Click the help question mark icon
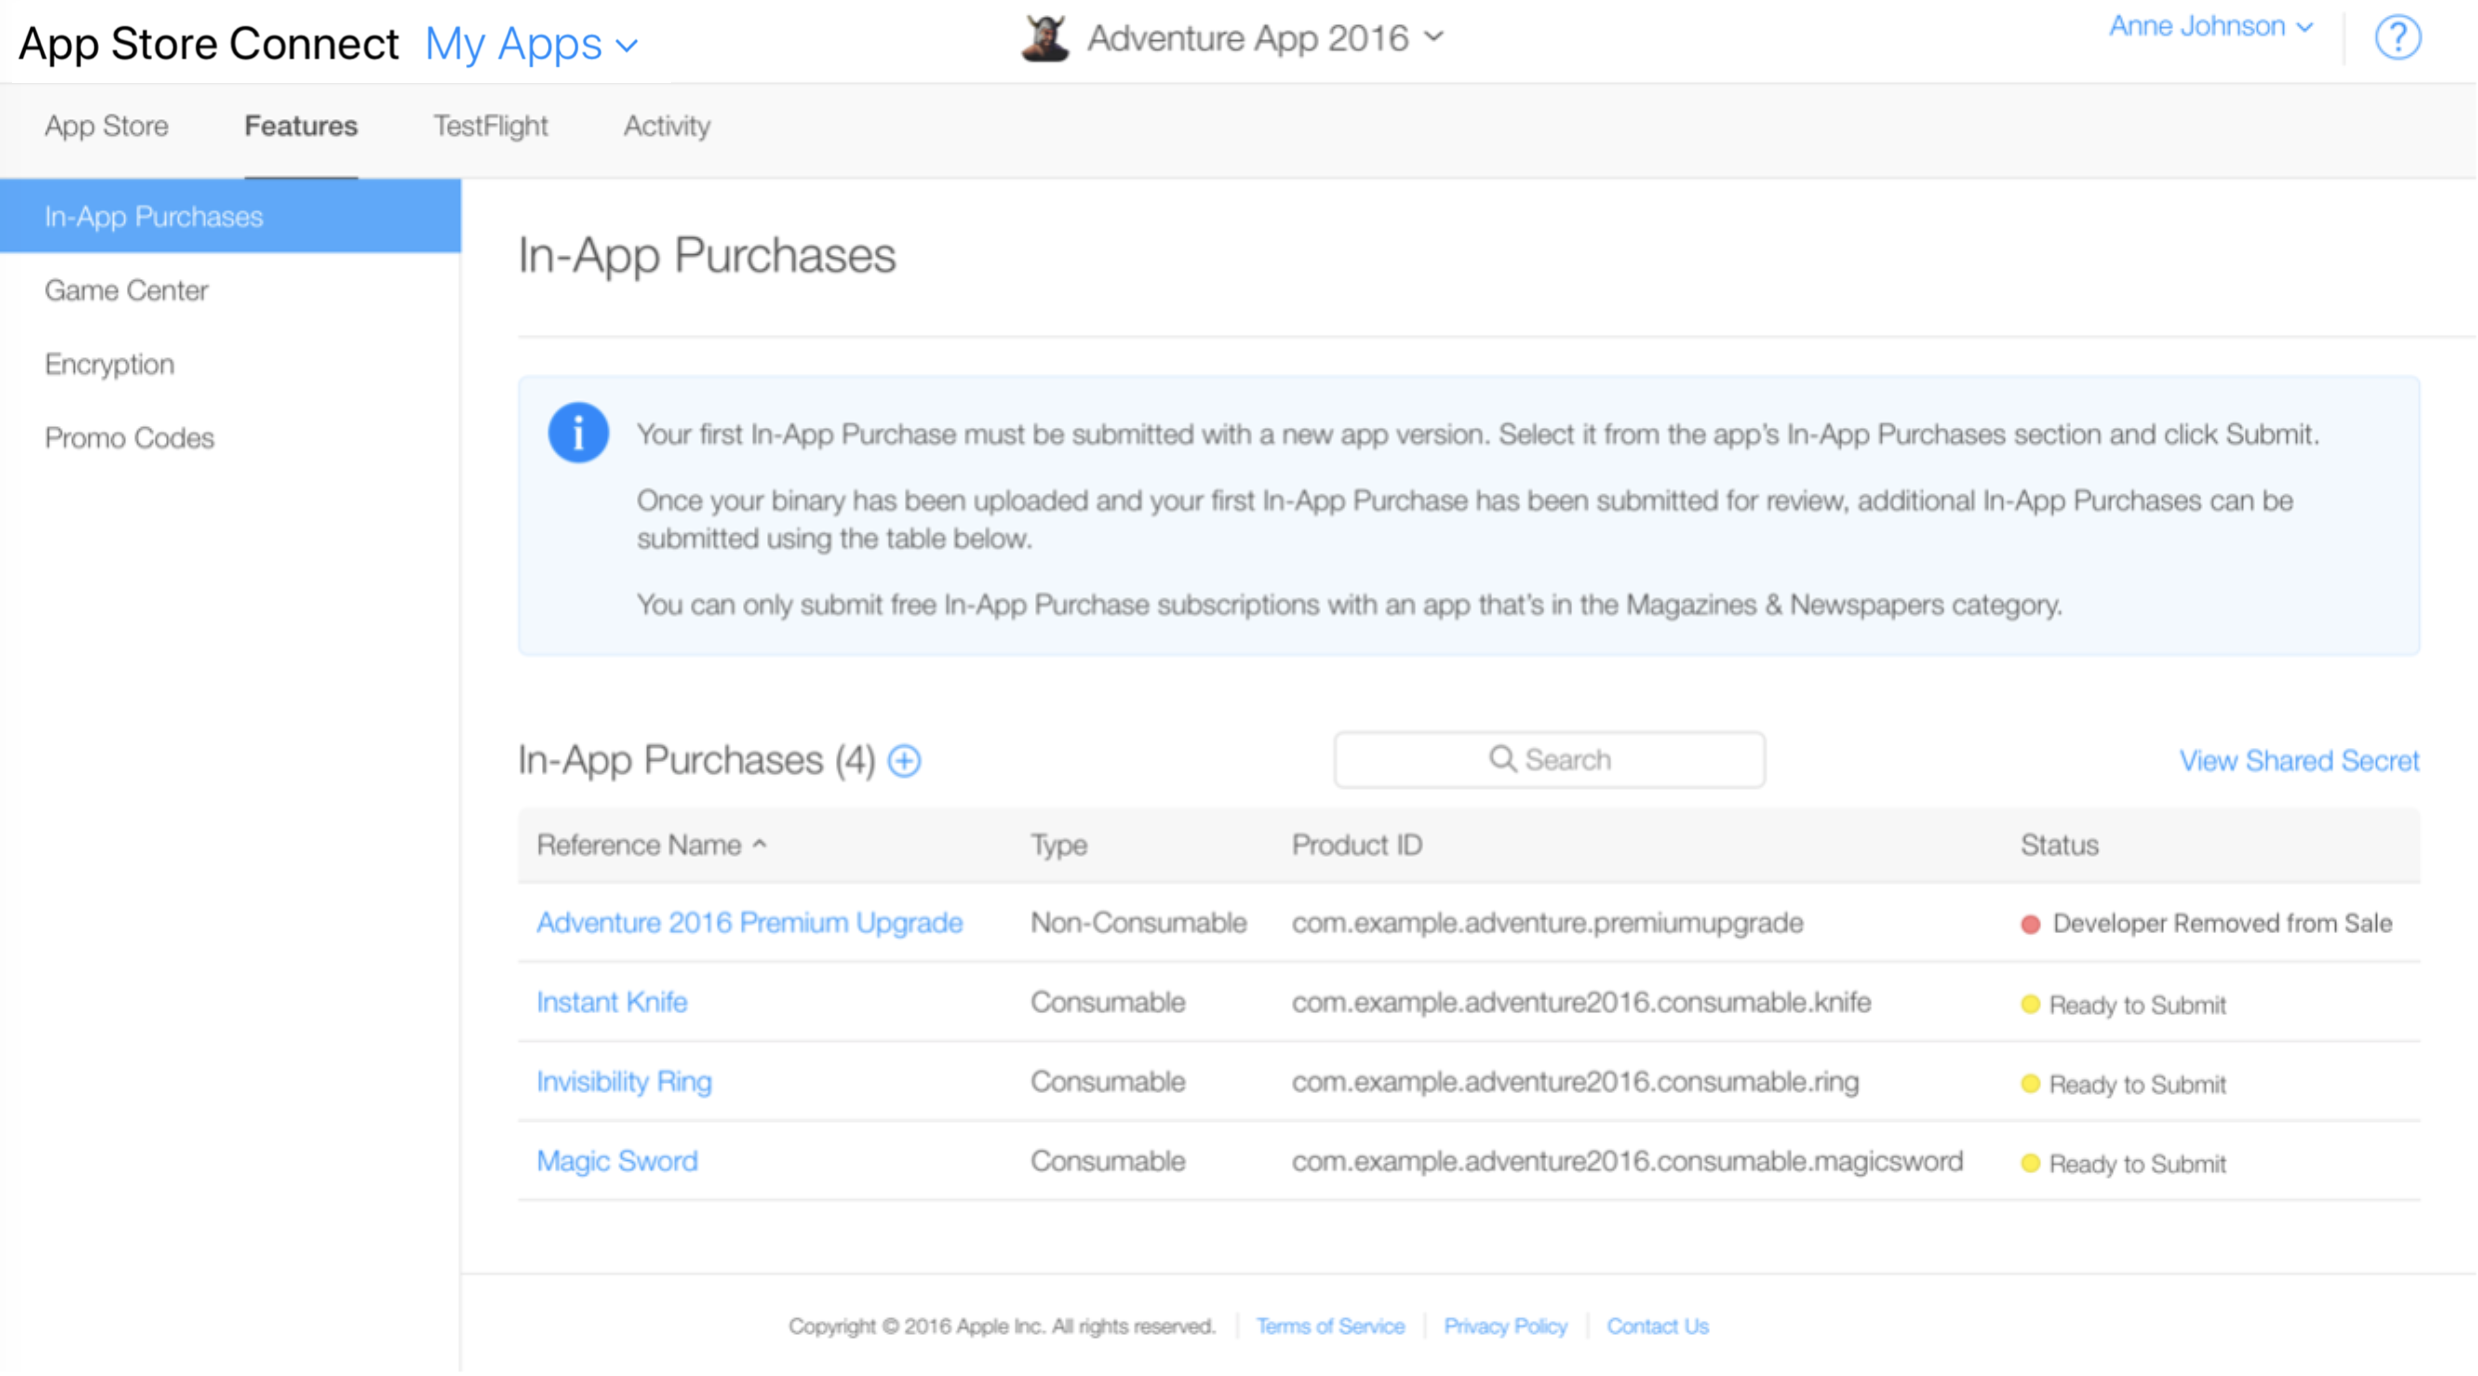The width and height of the screenshot is (2478, 1376). (x=2397, y=38)
